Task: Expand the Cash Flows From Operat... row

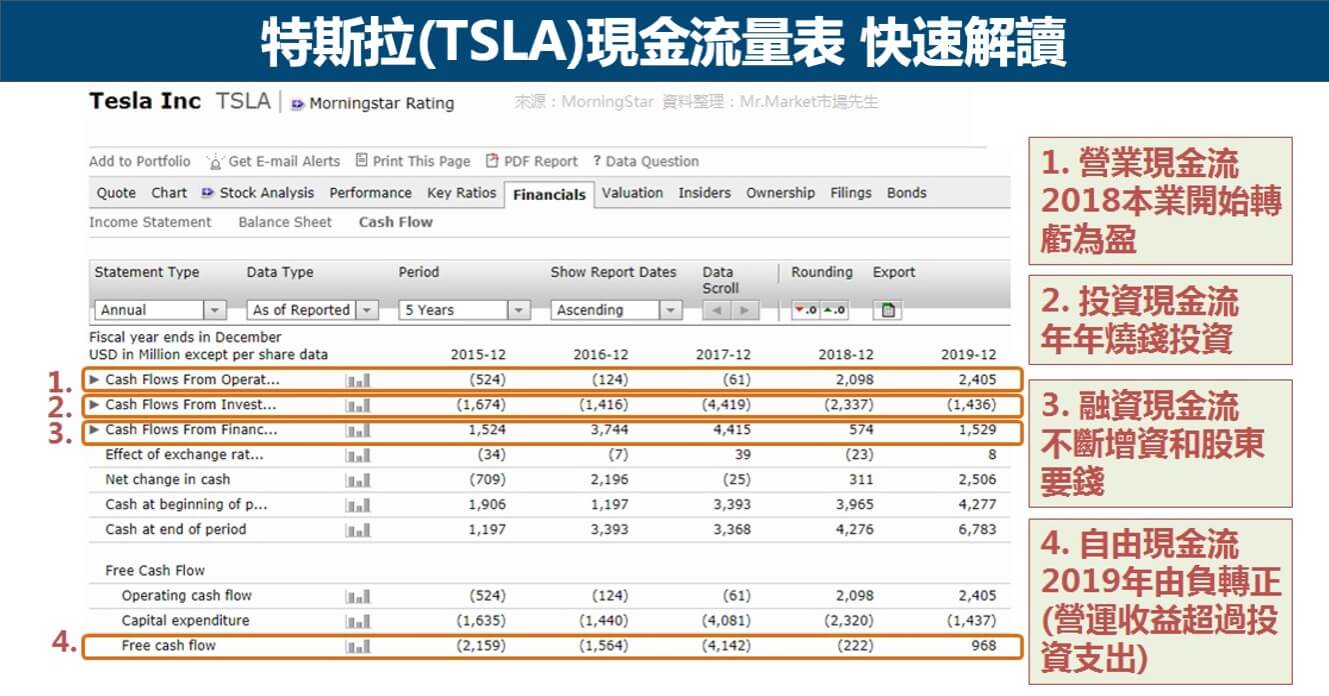Action: (95, 380)
